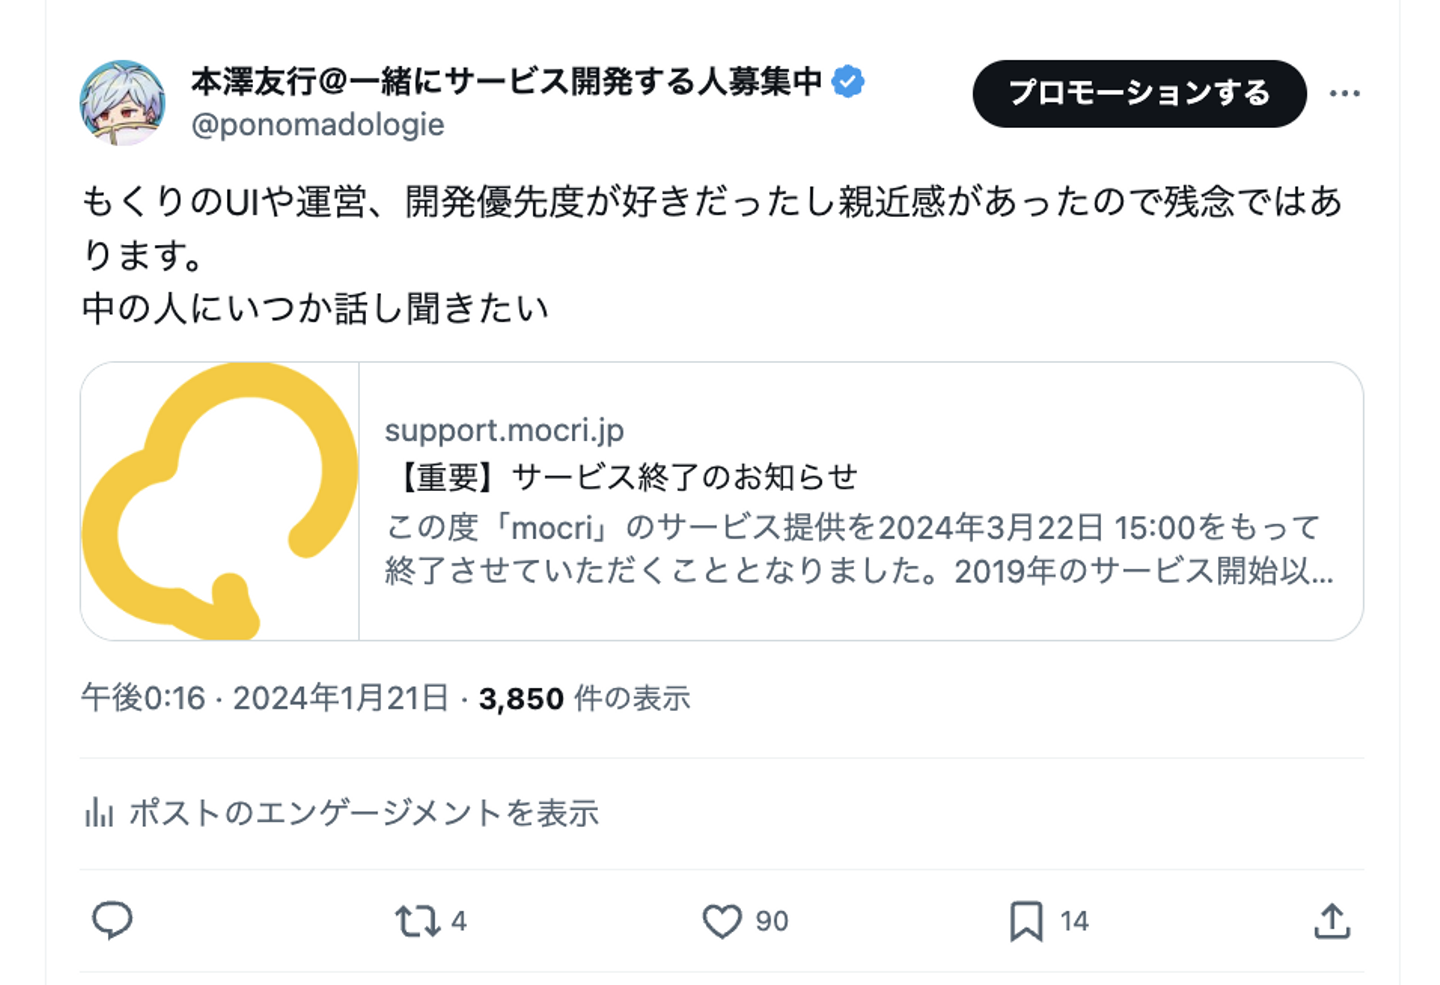
Task: Open the author's profile avatar
Action: [123, 102]
